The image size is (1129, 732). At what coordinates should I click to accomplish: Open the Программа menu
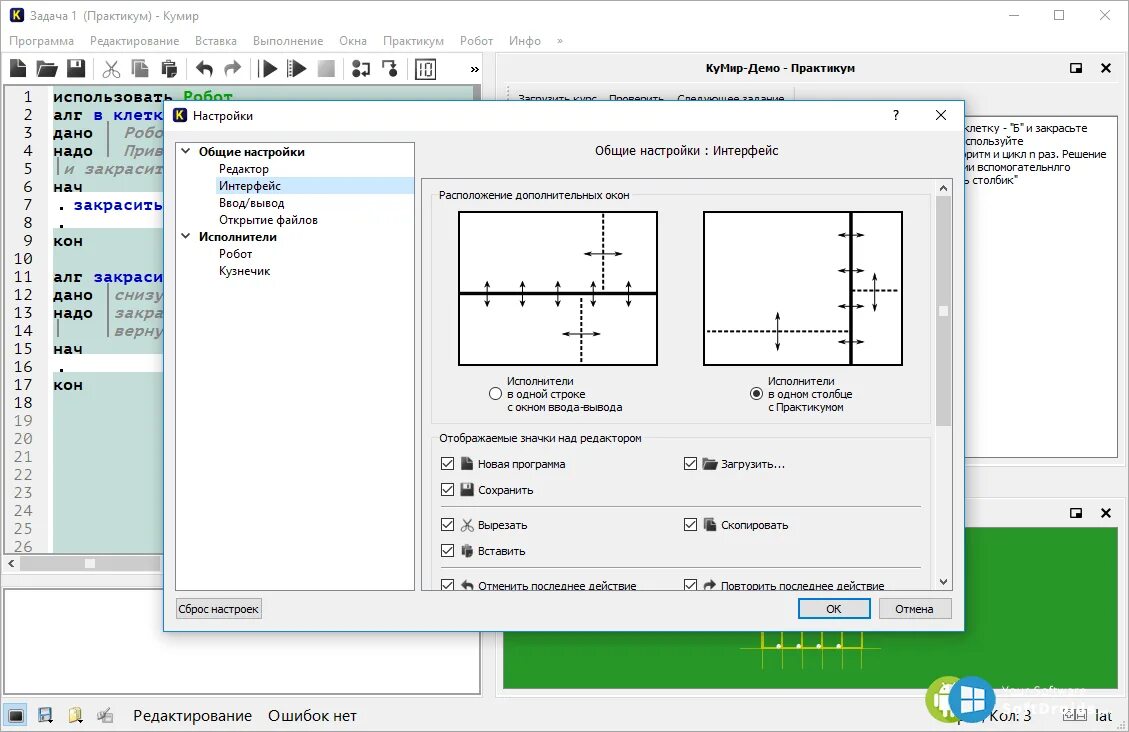[x=42, y=41]
